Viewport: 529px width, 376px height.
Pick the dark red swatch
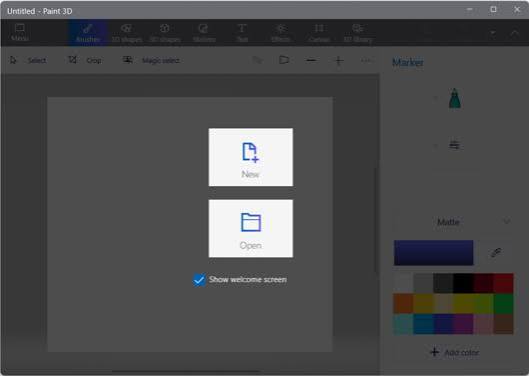pos(483,283)
